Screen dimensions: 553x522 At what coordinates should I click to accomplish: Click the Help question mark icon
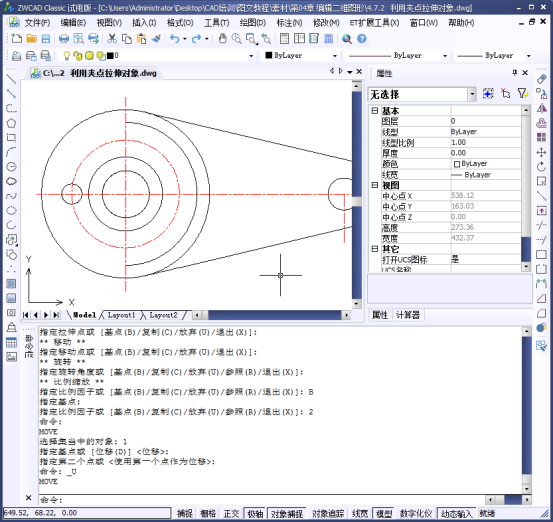tap(362, 39)
